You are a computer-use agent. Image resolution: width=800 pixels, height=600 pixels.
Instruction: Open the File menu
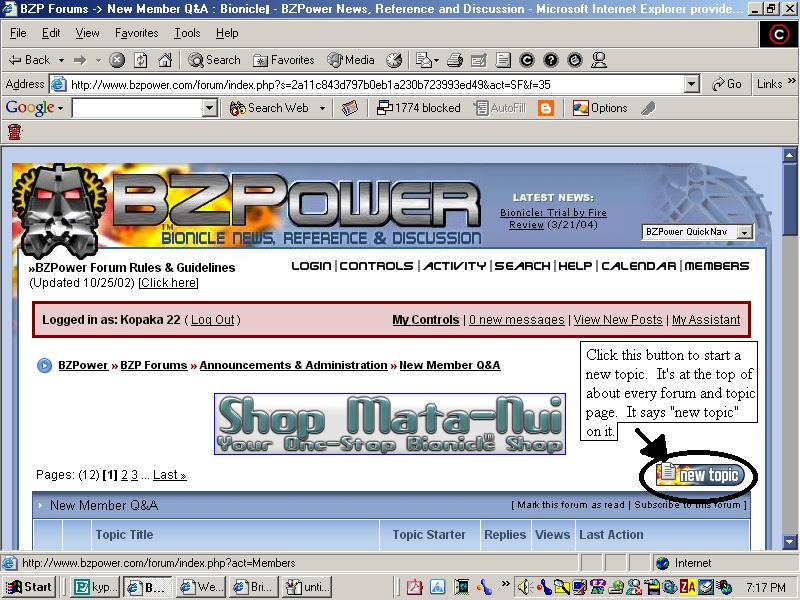pos(18,33)
